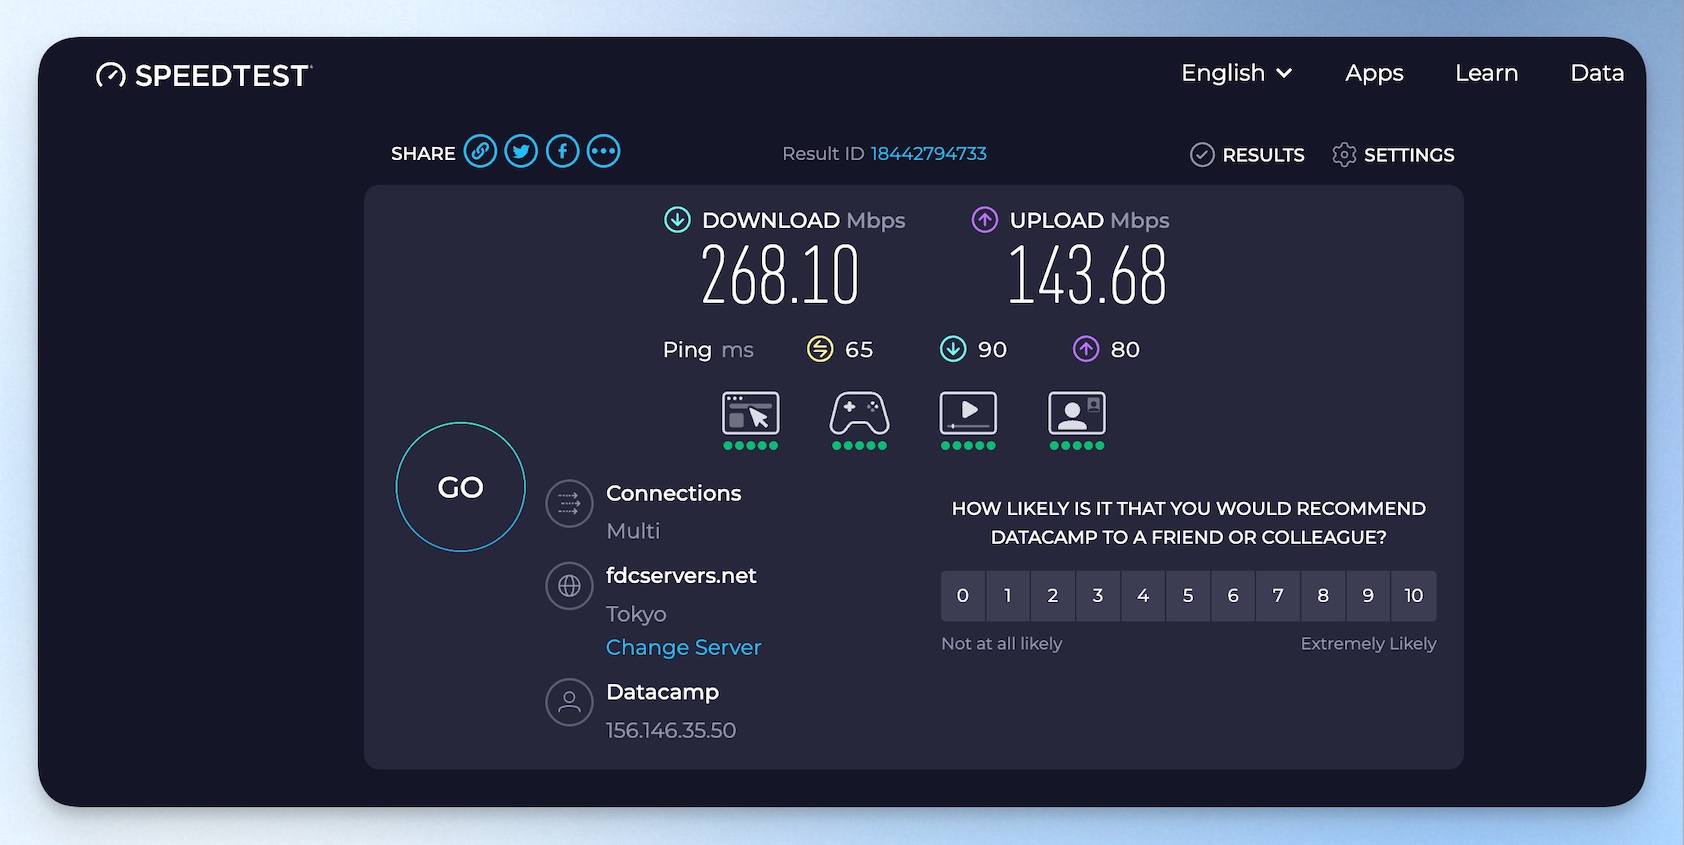
Task: Pick rating 5 on recommendation scale
Action: (1188, 596)
